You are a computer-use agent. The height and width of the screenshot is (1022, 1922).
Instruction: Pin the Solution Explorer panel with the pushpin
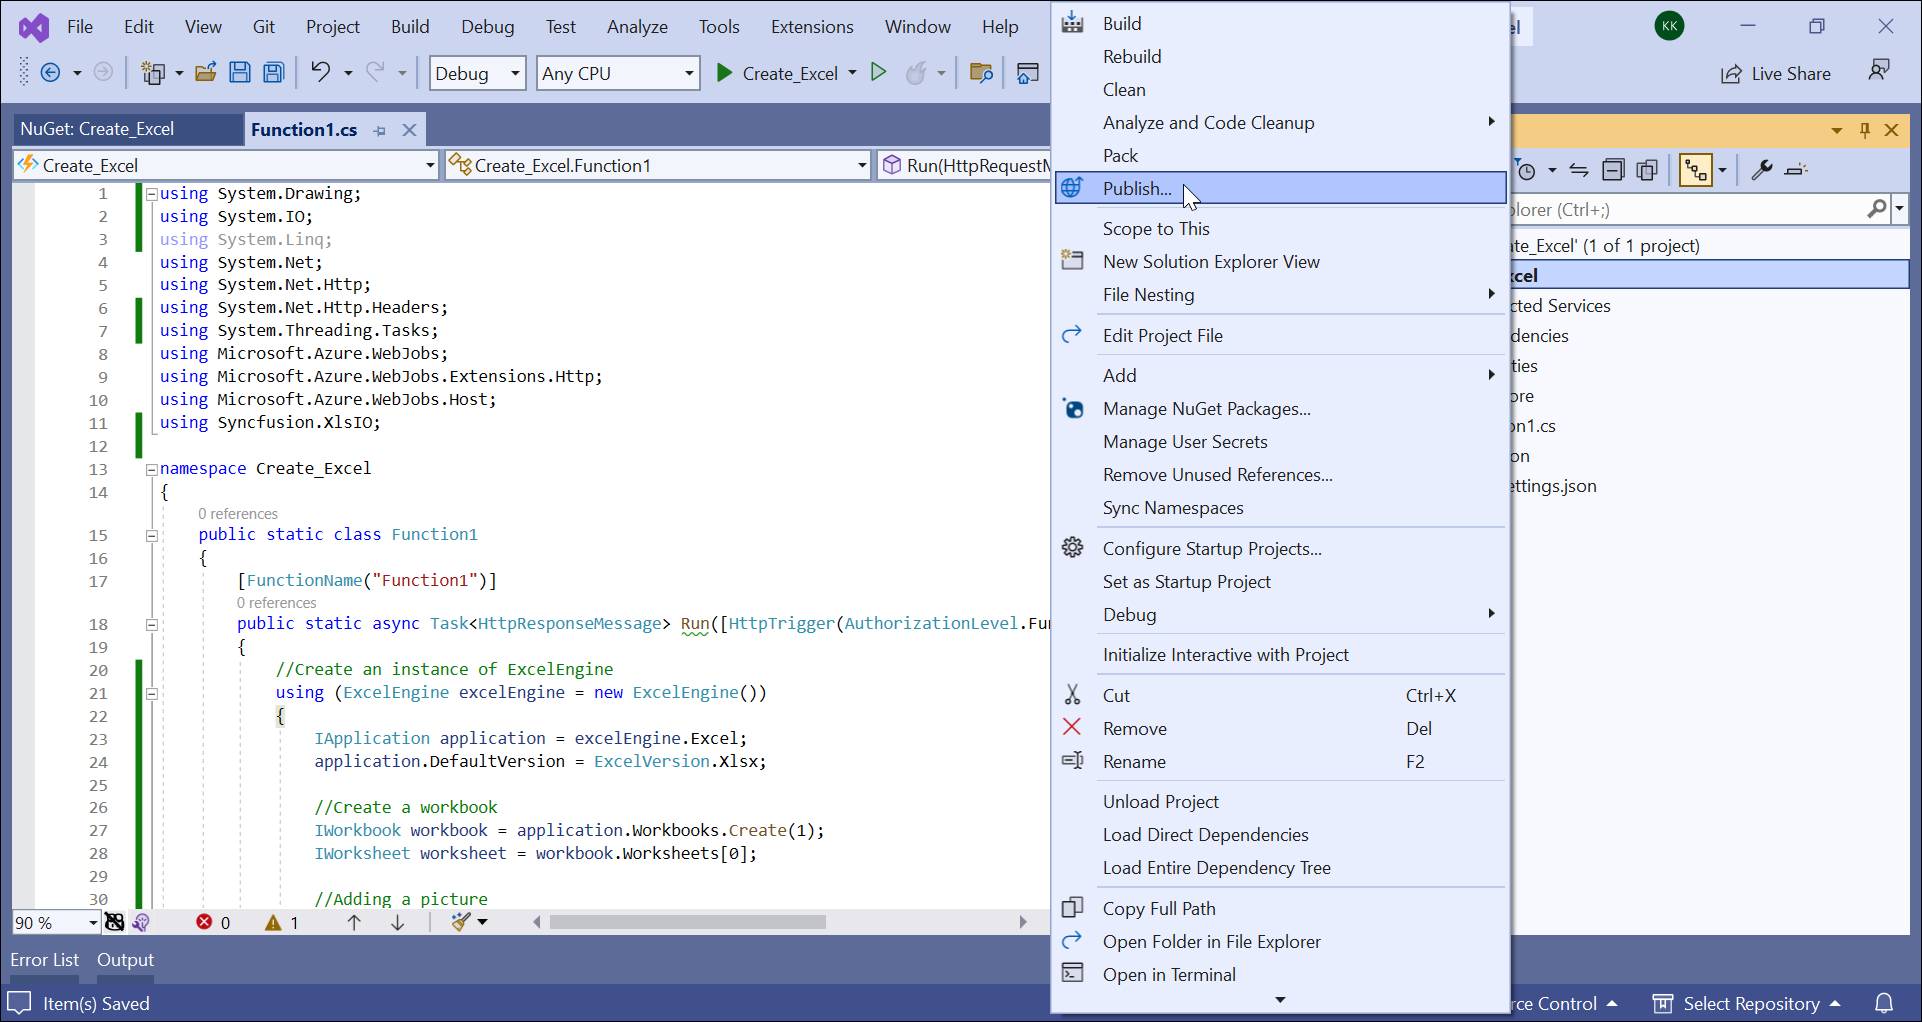(1865, 130)
